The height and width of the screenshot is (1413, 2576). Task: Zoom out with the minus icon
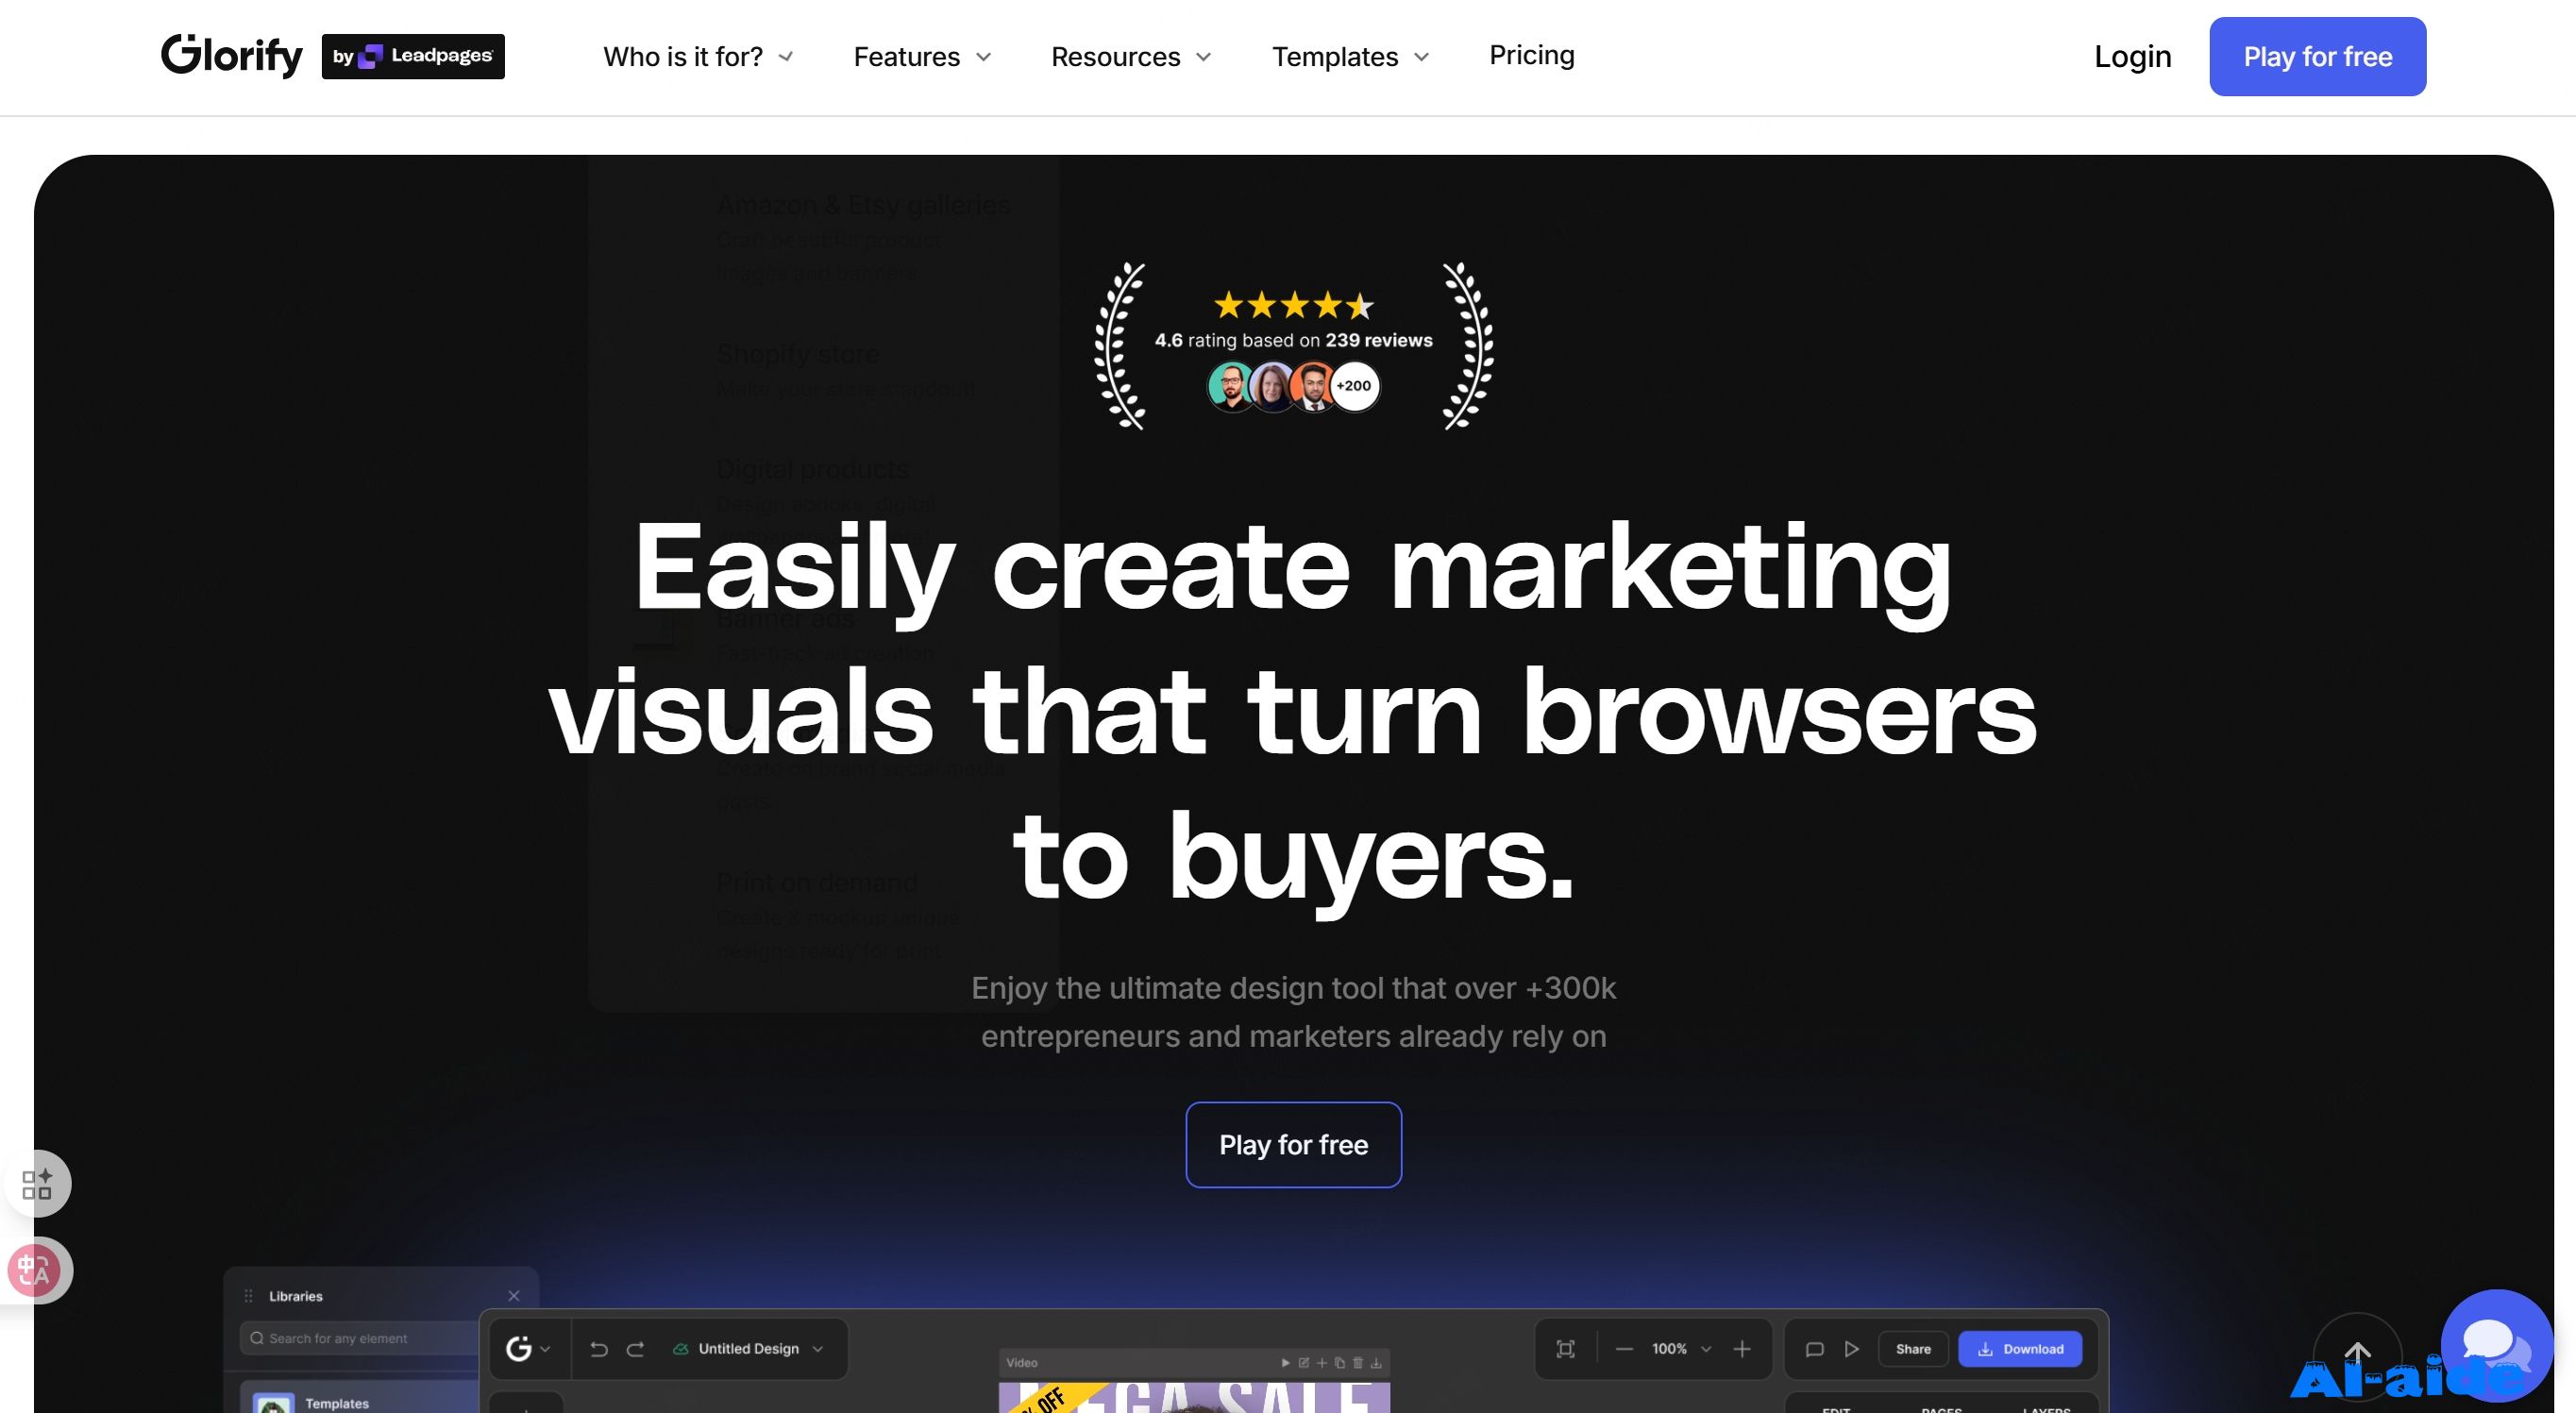click(1624, 1349)
